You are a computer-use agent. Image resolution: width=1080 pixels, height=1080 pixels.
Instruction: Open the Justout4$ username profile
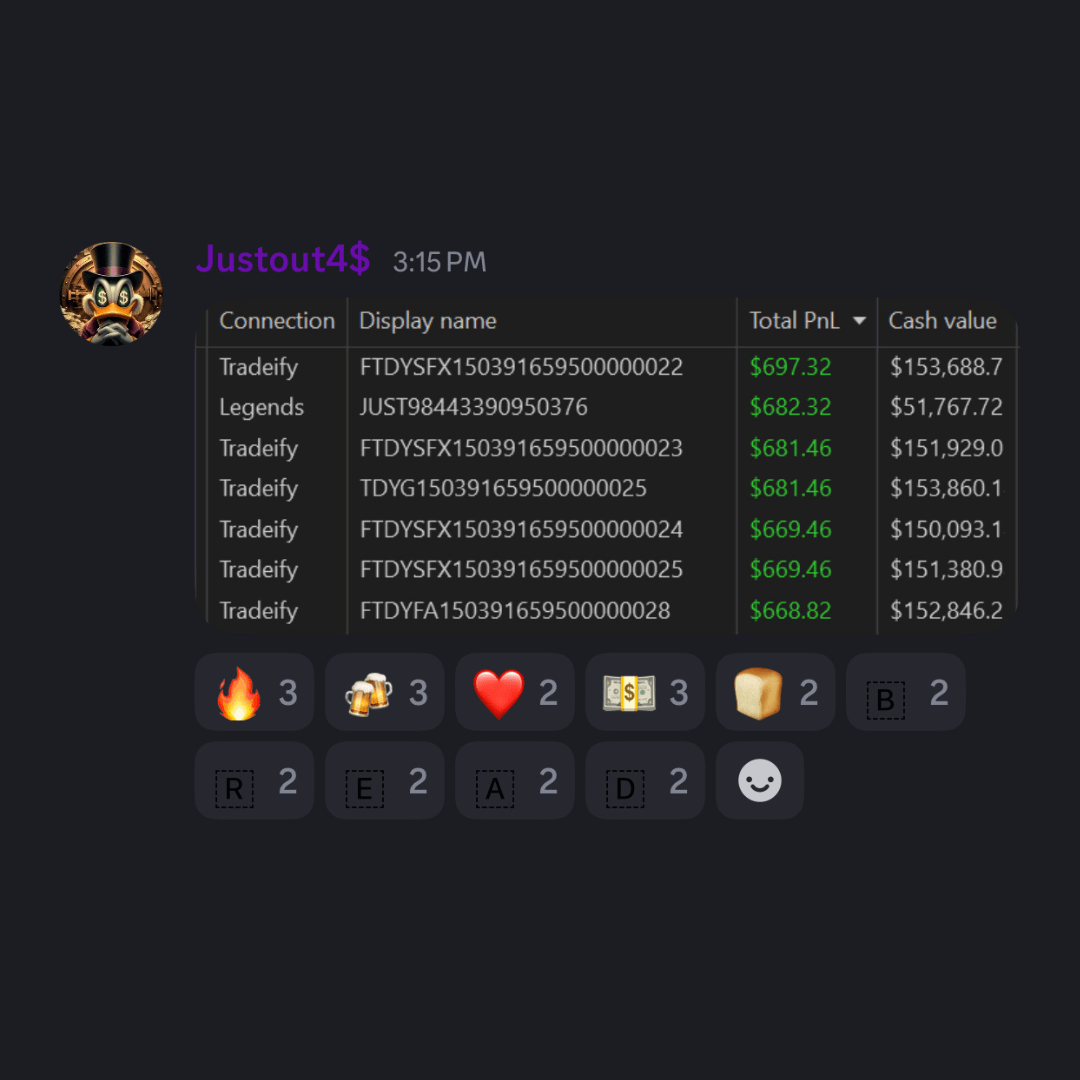(x=283, y=259)
